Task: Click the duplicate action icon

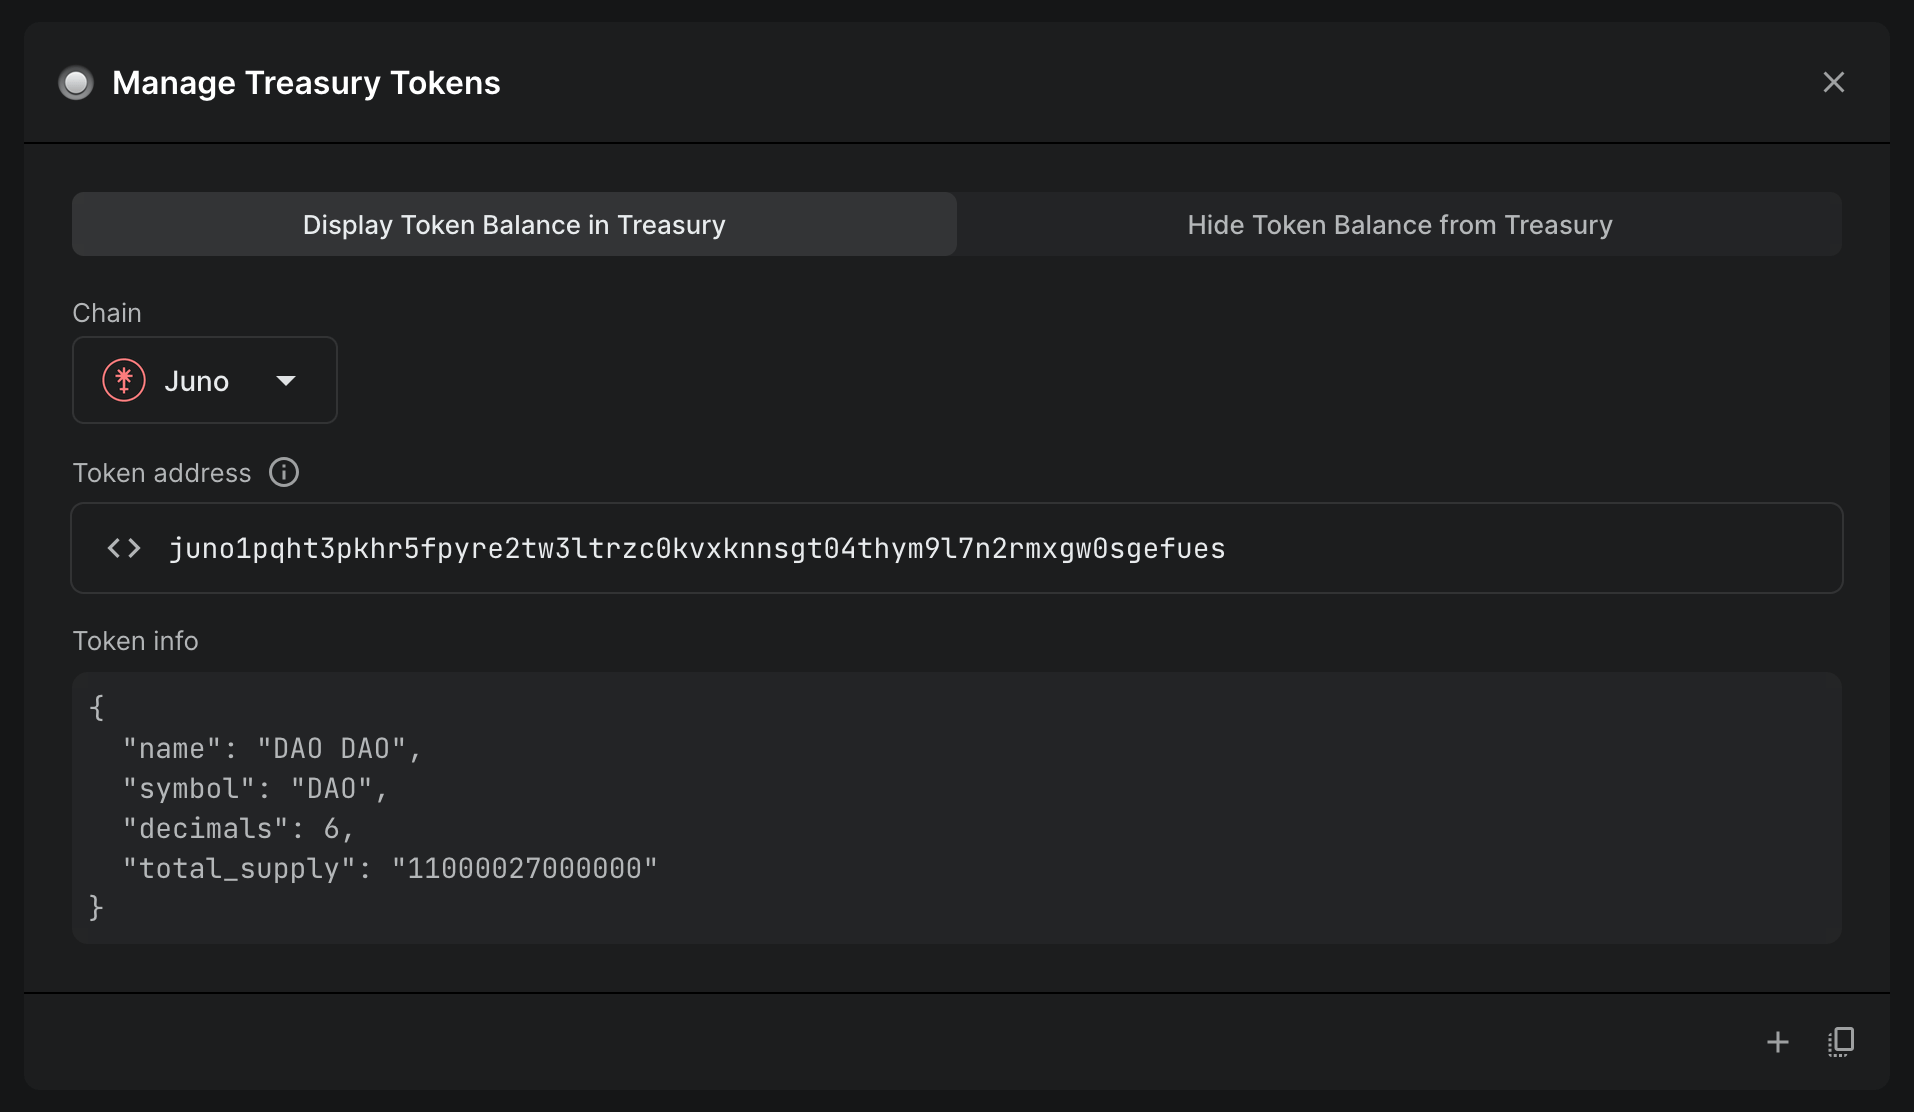Action: tap(1840, 1042)
